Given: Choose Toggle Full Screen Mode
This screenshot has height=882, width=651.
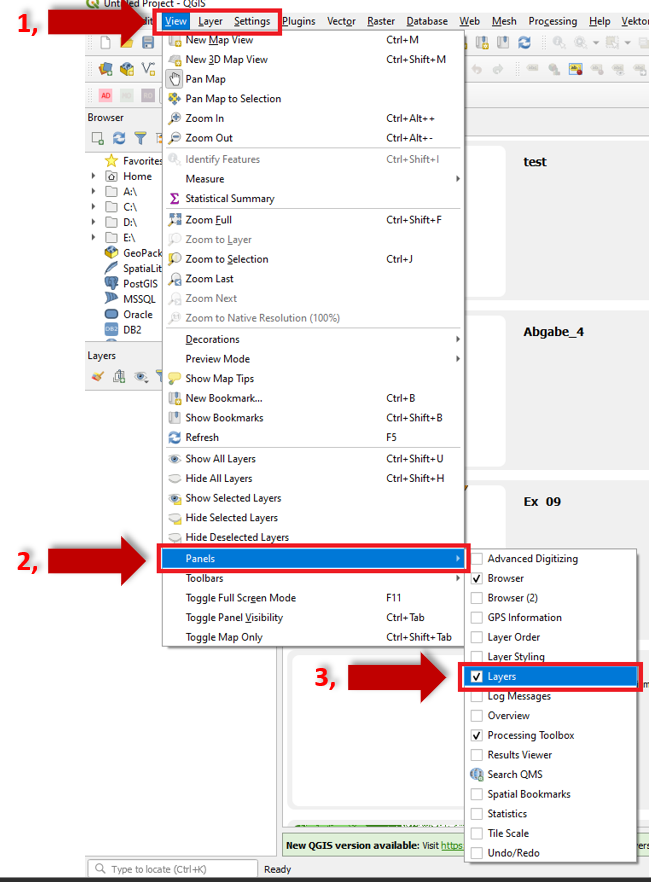Looking at the screenshot, I should pos(240,598).
